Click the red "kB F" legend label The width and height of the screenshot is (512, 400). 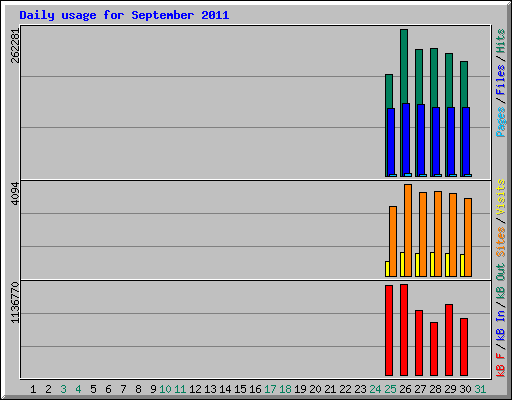click(501, 365)
